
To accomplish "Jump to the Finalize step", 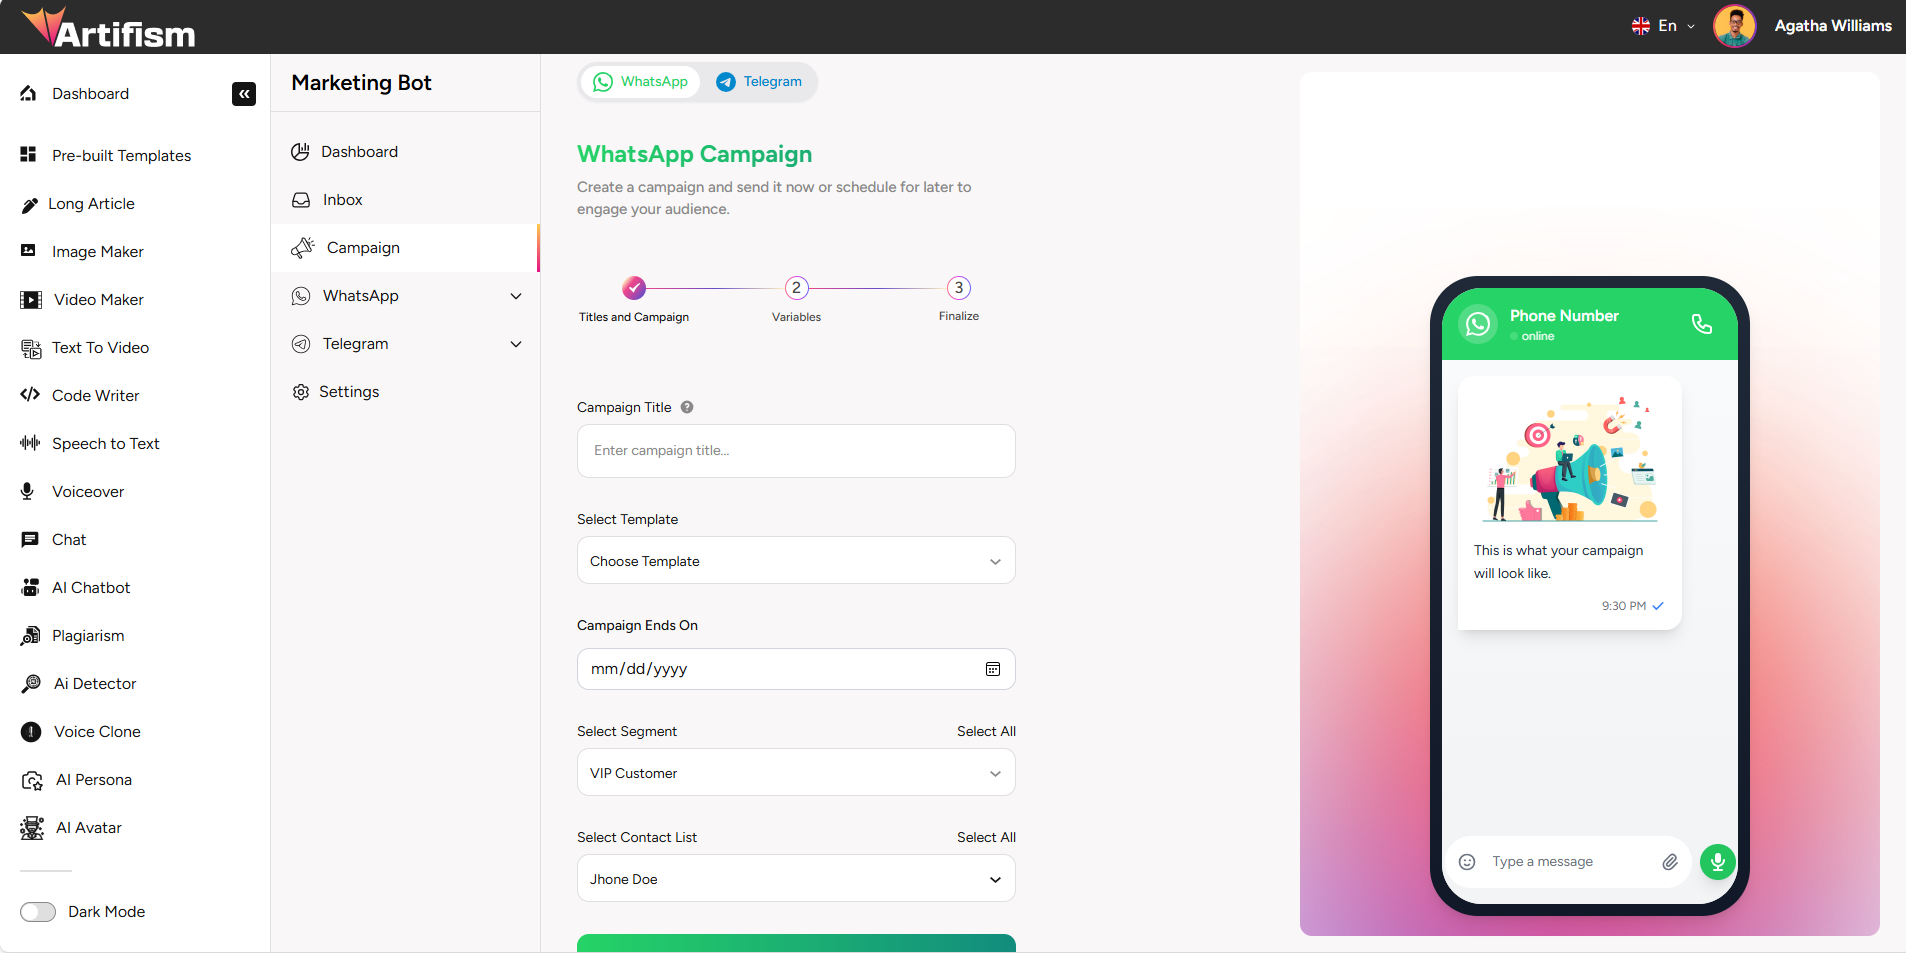I will [x=957, y=287].
